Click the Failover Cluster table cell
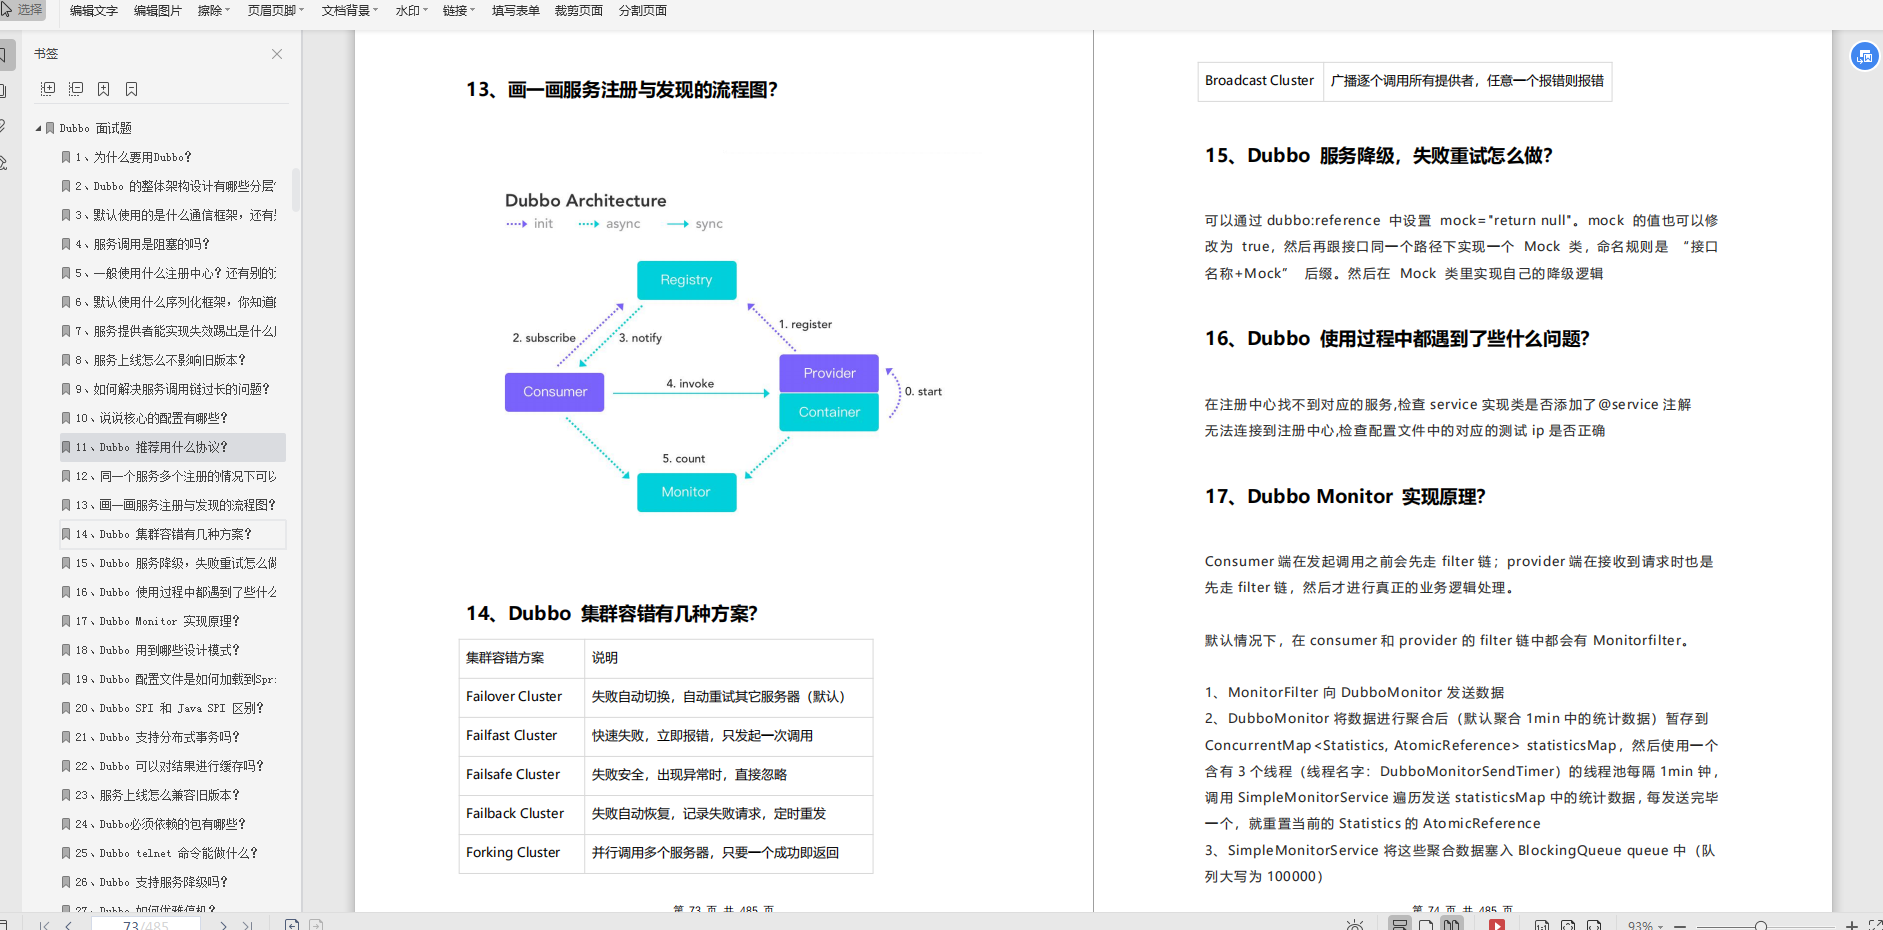Screen dimensions: 1883x930 pos(521,697)
